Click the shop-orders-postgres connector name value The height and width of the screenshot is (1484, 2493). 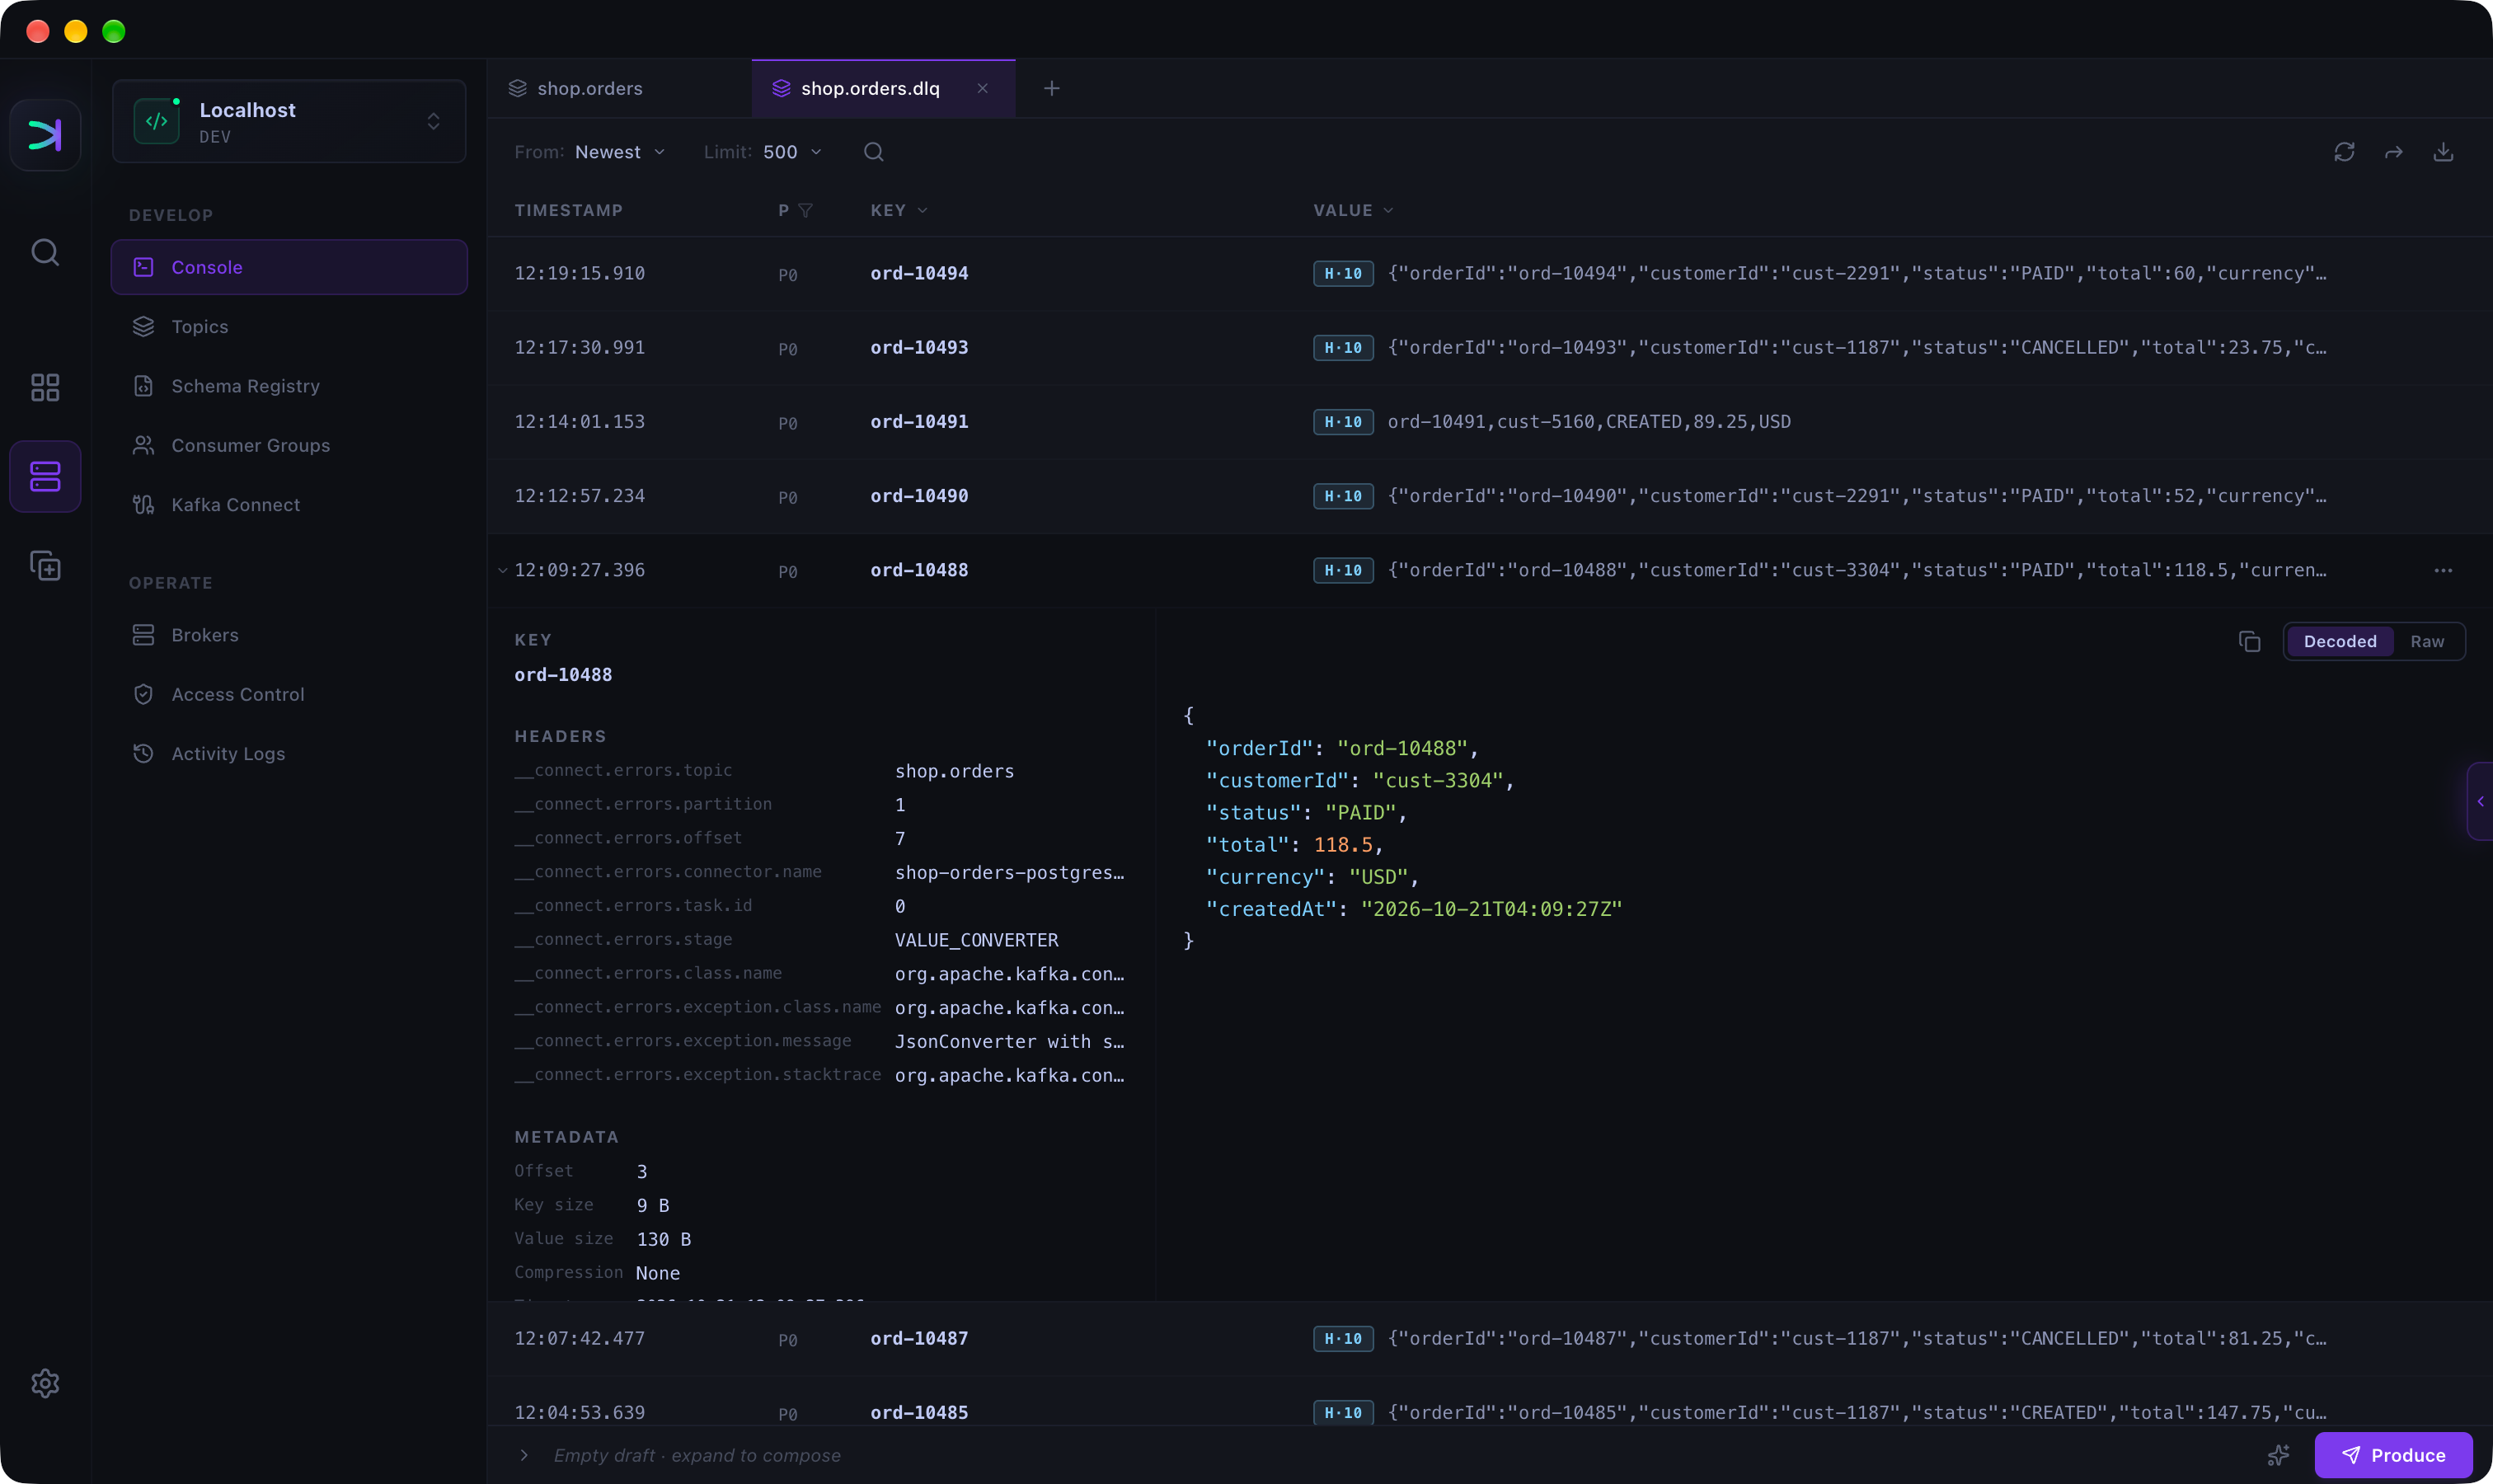(x=1009, y=873)
